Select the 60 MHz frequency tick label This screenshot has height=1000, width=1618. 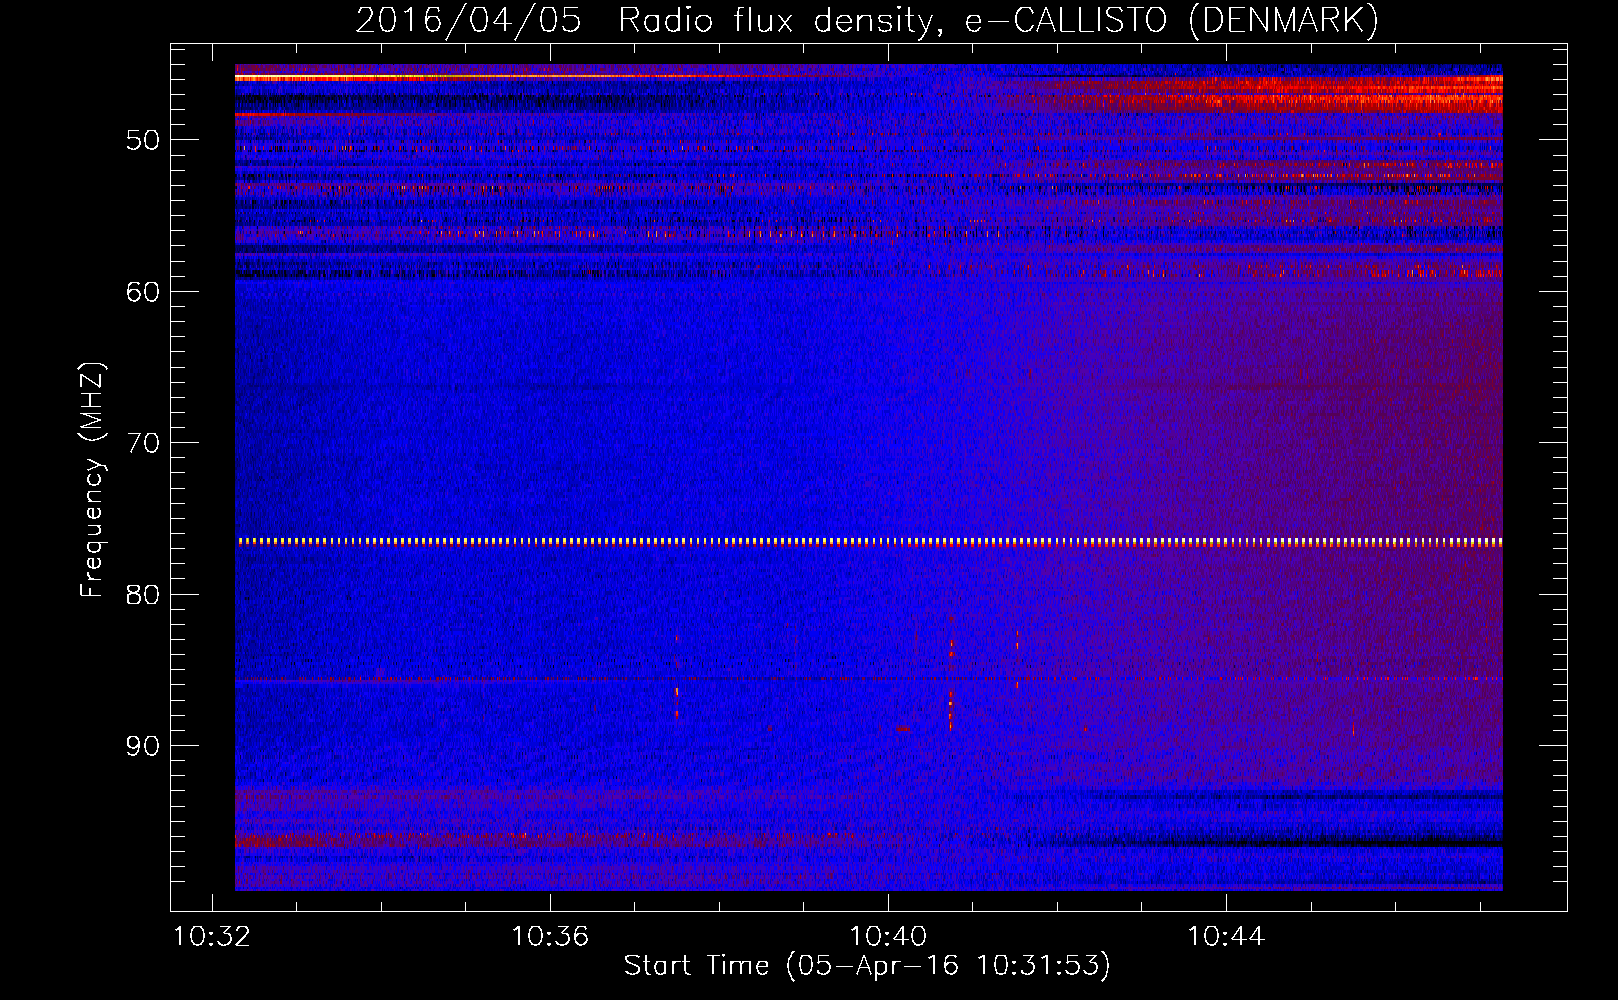(x=142, y=291)
